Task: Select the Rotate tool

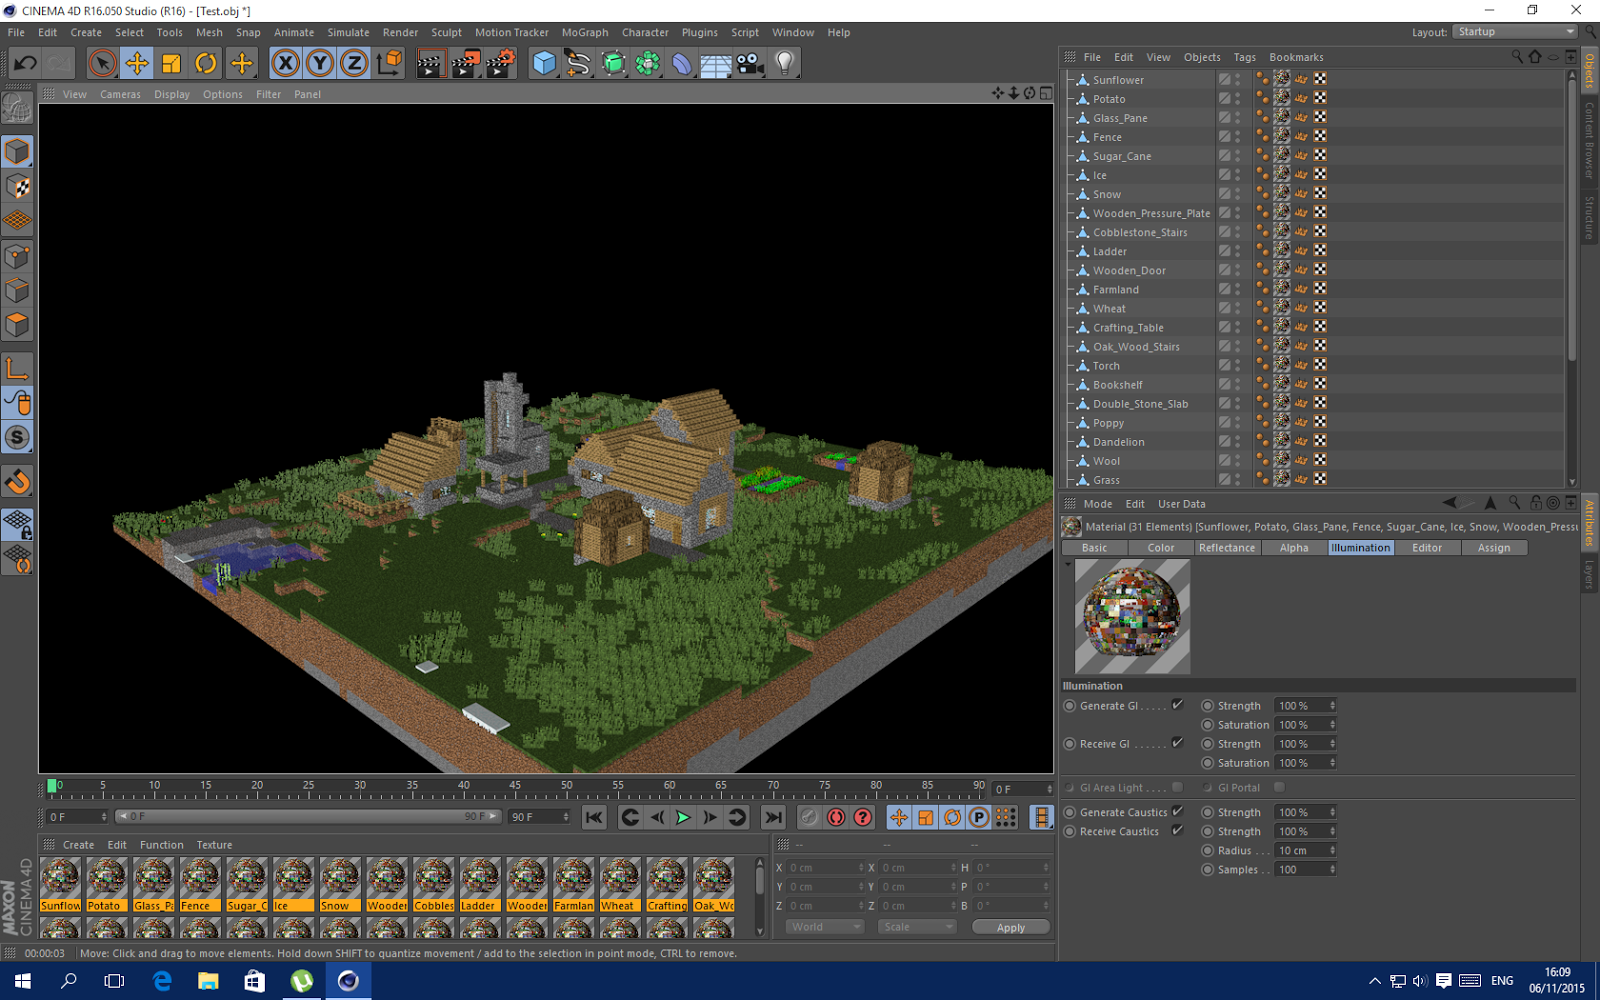Action: (206, 63)
